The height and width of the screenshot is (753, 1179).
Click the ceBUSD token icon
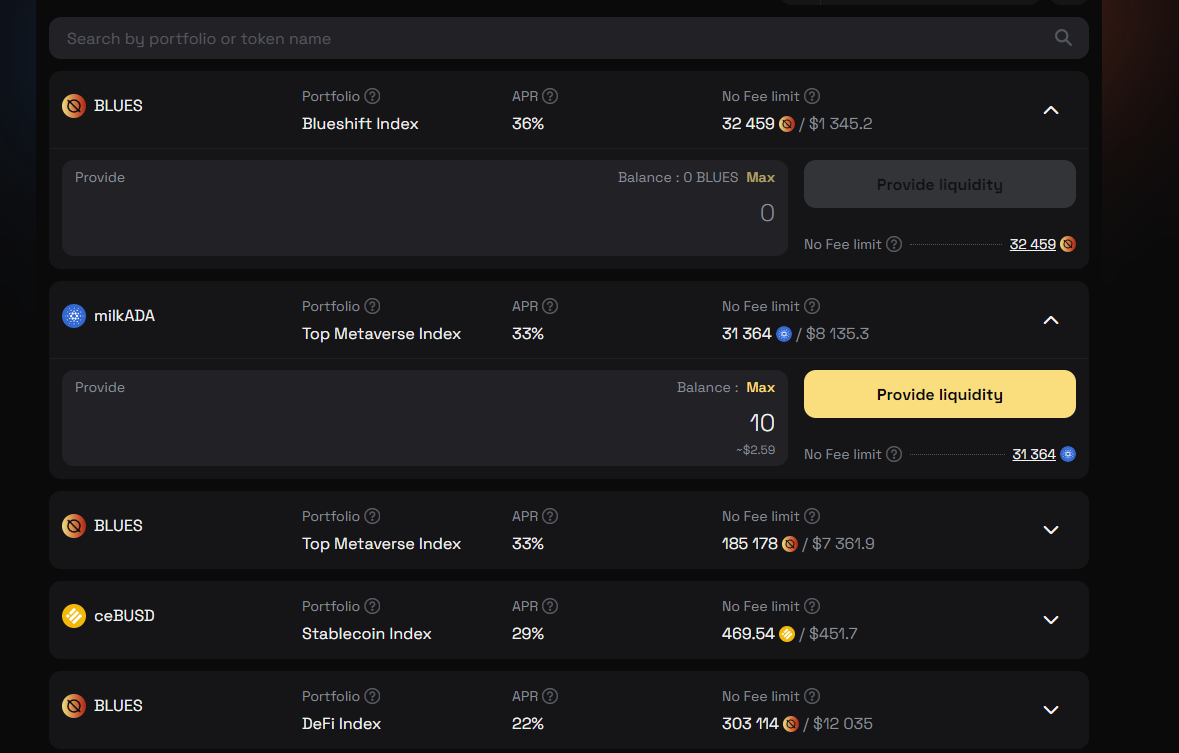[x=74, y=616]
